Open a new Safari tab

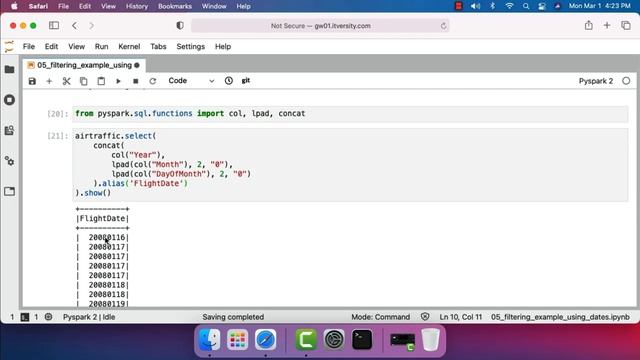[607, 25]
